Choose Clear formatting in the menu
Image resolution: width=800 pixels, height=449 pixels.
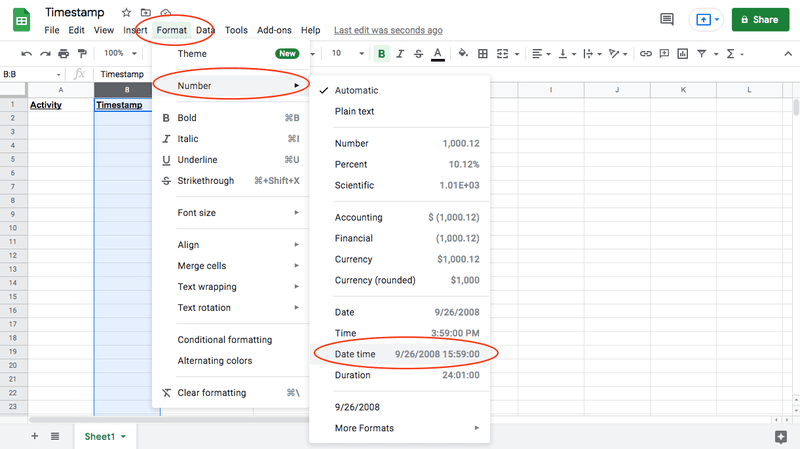point(231,393)
